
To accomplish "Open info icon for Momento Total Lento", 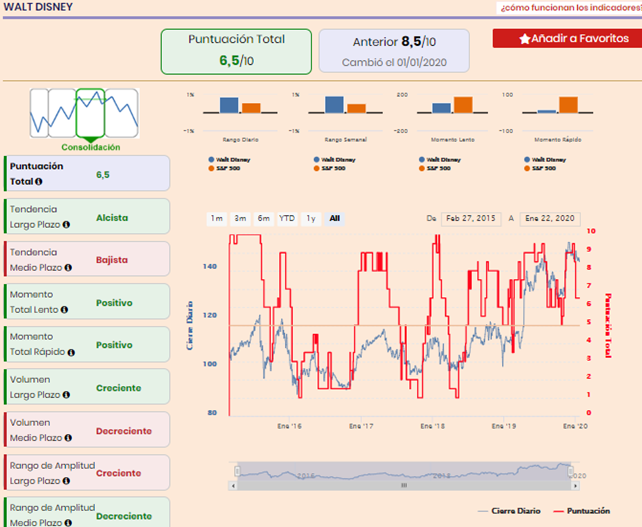I will [64, 310].
